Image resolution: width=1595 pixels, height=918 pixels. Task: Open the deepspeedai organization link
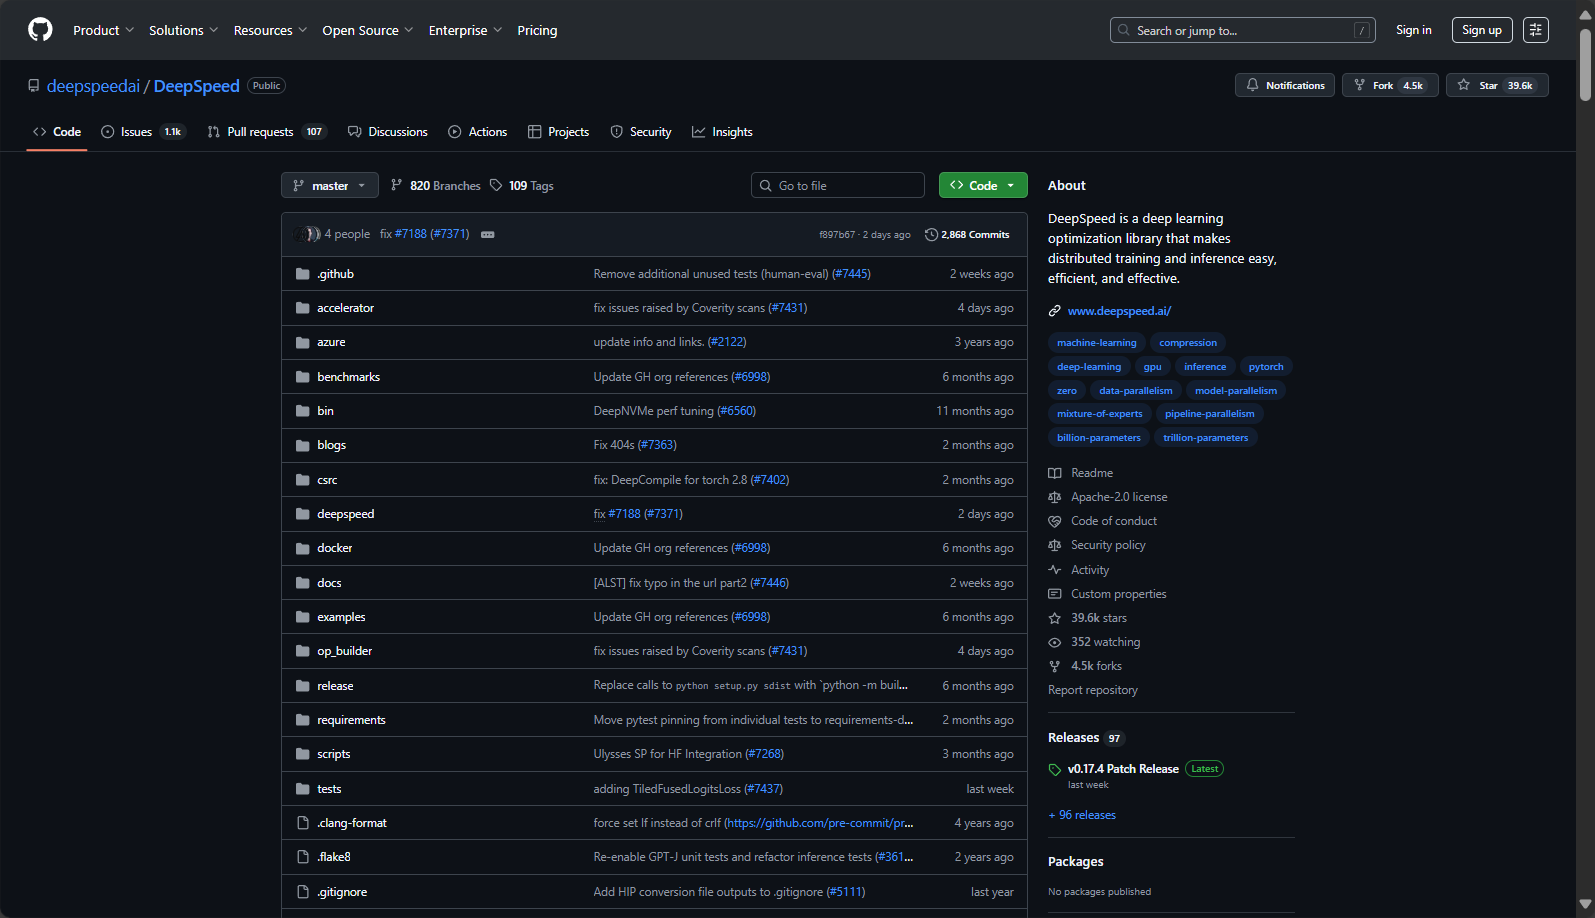click(x=93, y=86)
